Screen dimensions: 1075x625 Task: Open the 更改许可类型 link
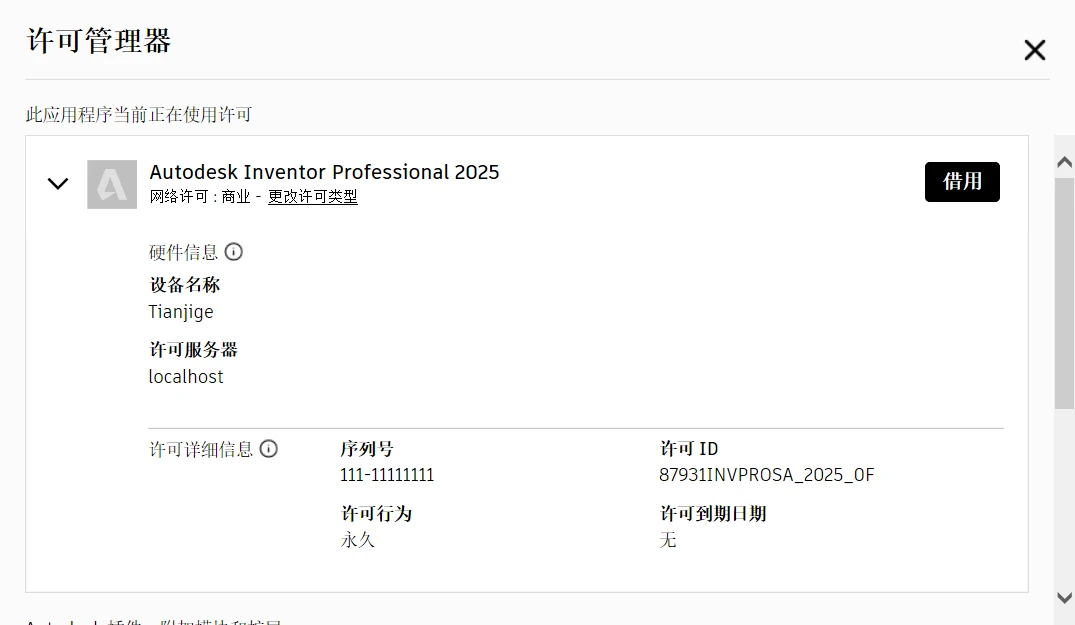313,197
